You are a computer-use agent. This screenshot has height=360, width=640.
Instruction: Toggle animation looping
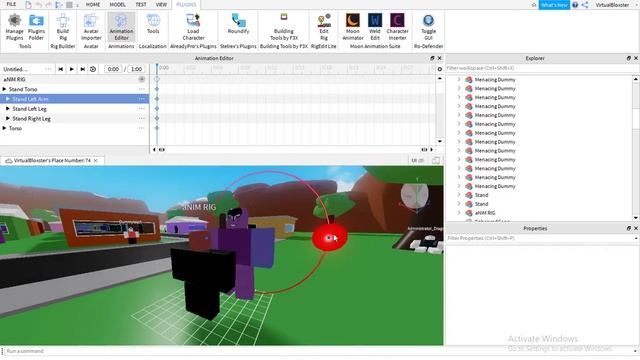93,69
